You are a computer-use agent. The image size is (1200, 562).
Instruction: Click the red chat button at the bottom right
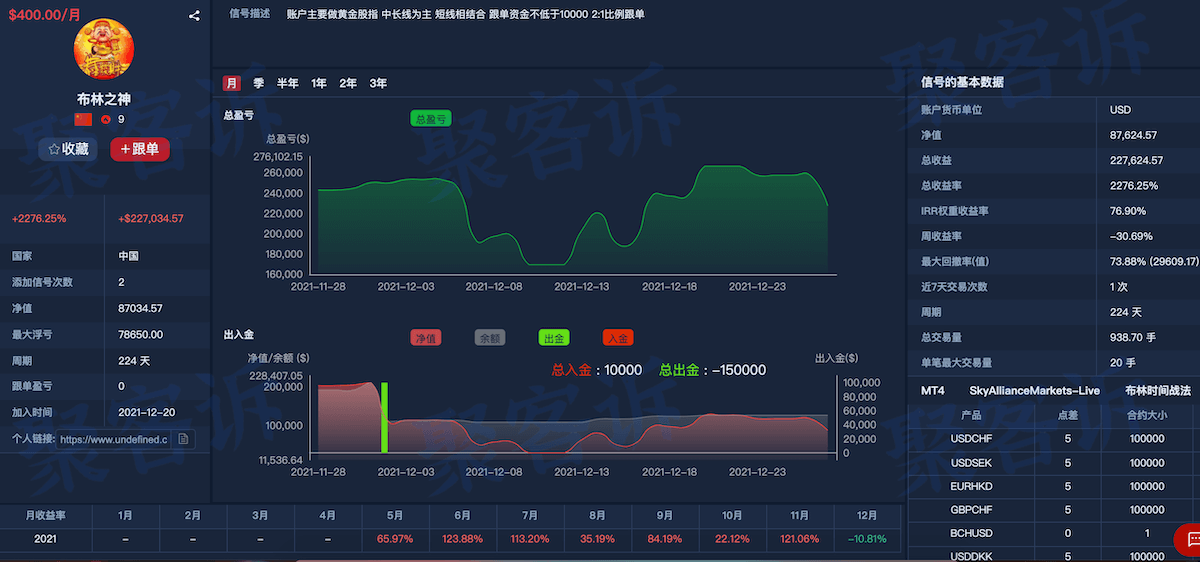tap(1189, 540)
